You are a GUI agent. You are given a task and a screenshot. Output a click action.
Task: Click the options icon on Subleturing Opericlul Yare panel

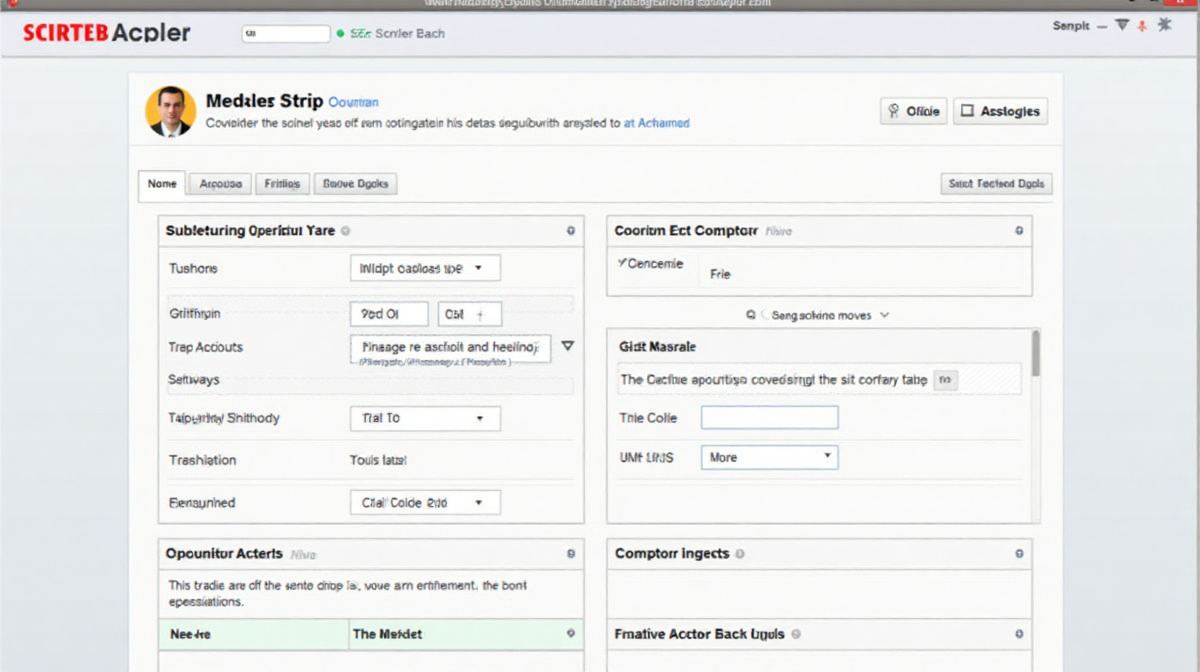click(570, 231)
